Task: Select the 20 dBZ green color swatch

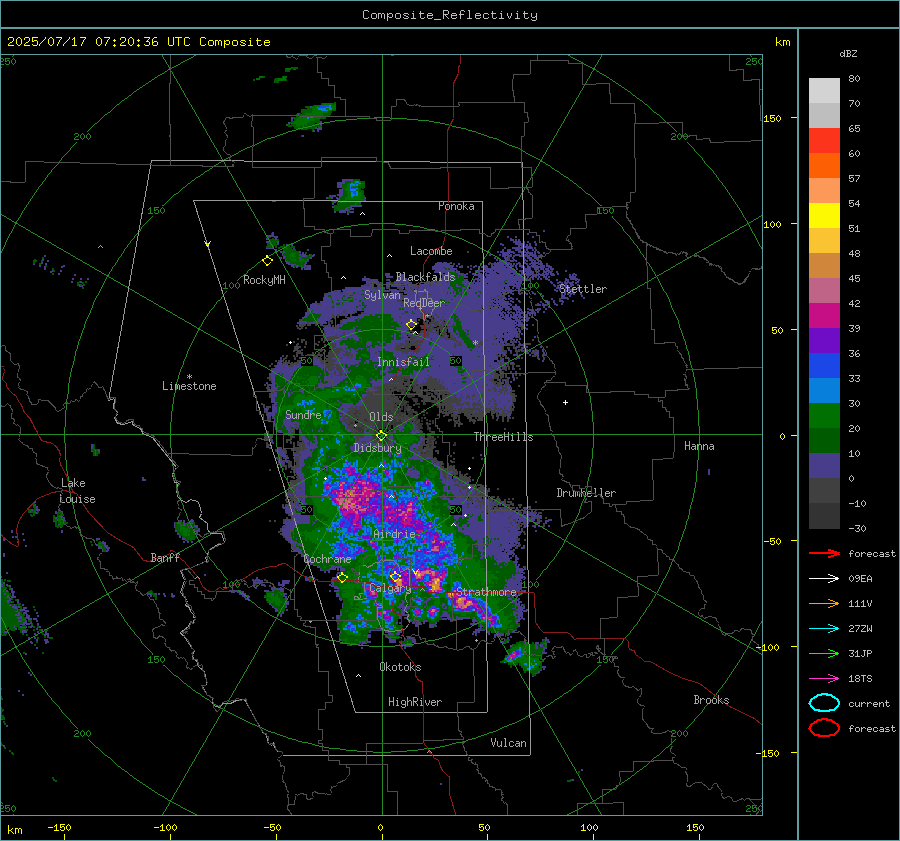Action: tap(824, 416)
